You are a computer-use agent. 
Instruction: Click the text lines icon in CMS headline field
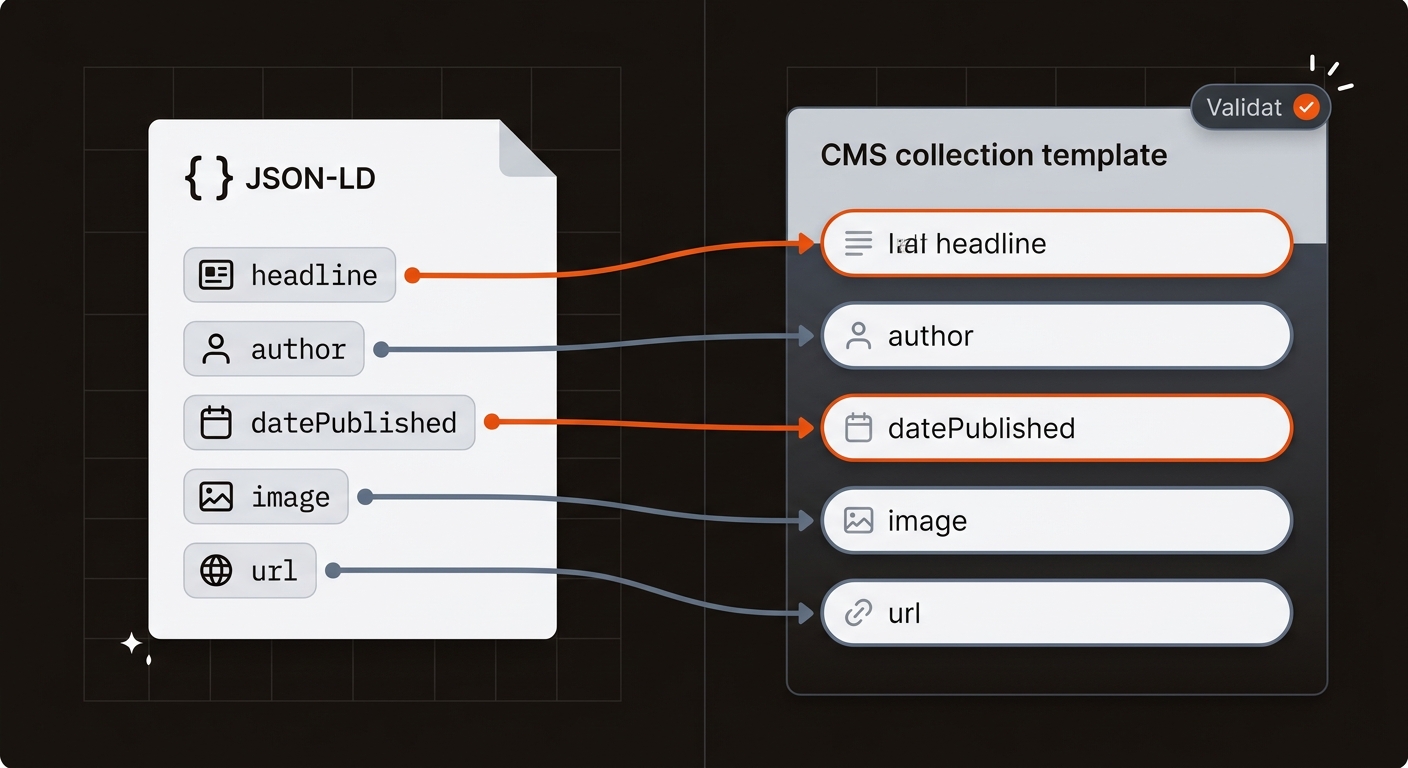coord(859,243)
